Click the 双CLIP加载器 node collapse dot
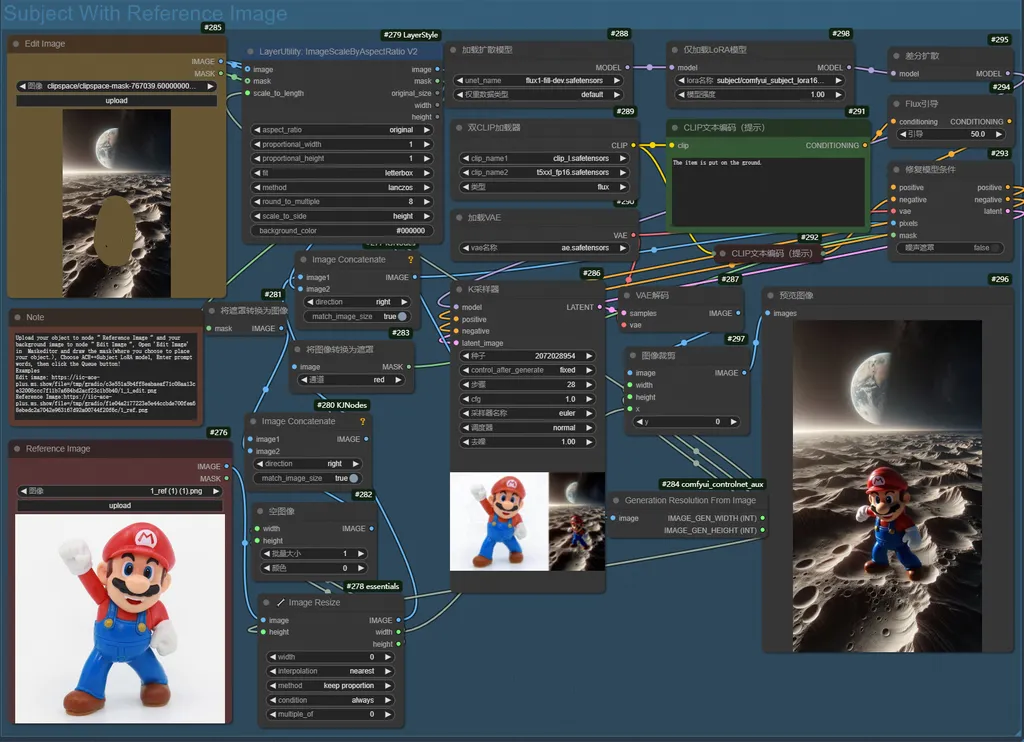 pos(459,128)
